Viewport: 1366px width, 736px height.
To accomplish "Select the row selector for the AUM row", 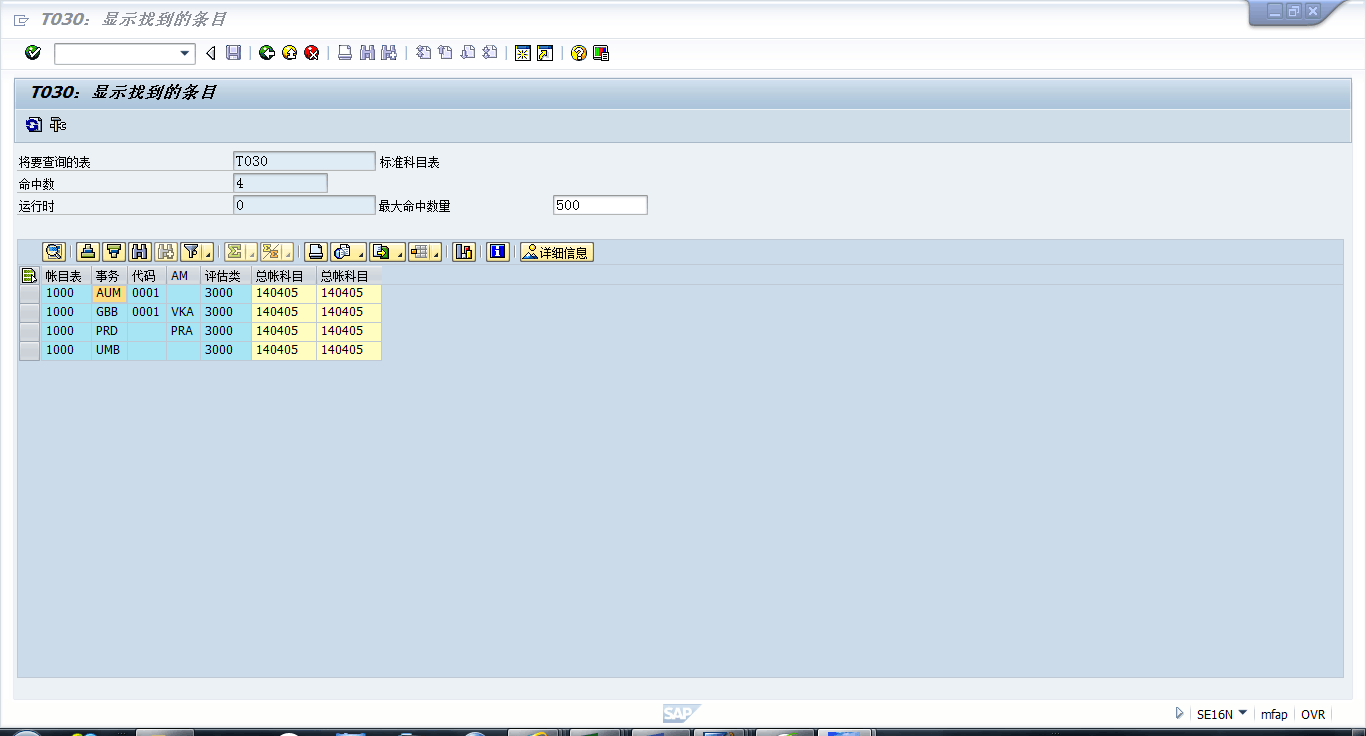I will 29,294.
